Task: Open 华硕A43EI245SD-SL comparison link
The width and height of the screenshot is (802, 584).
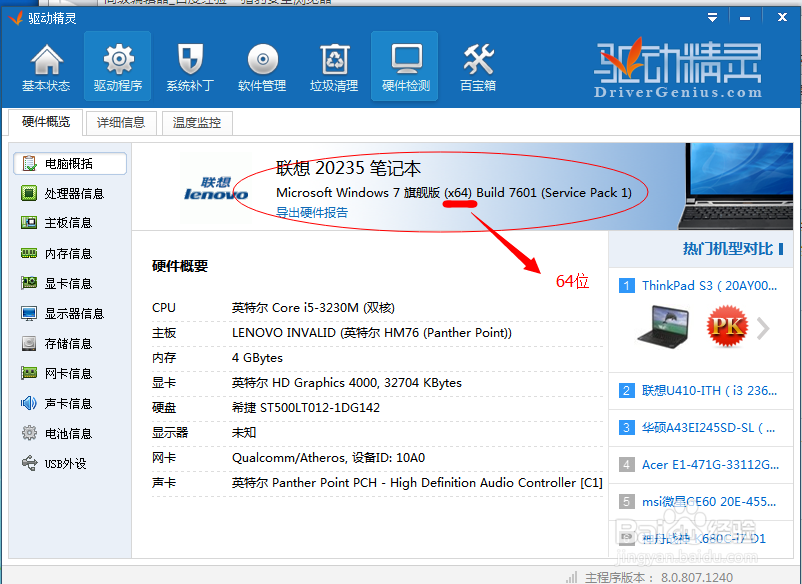Action: [708, 428]
